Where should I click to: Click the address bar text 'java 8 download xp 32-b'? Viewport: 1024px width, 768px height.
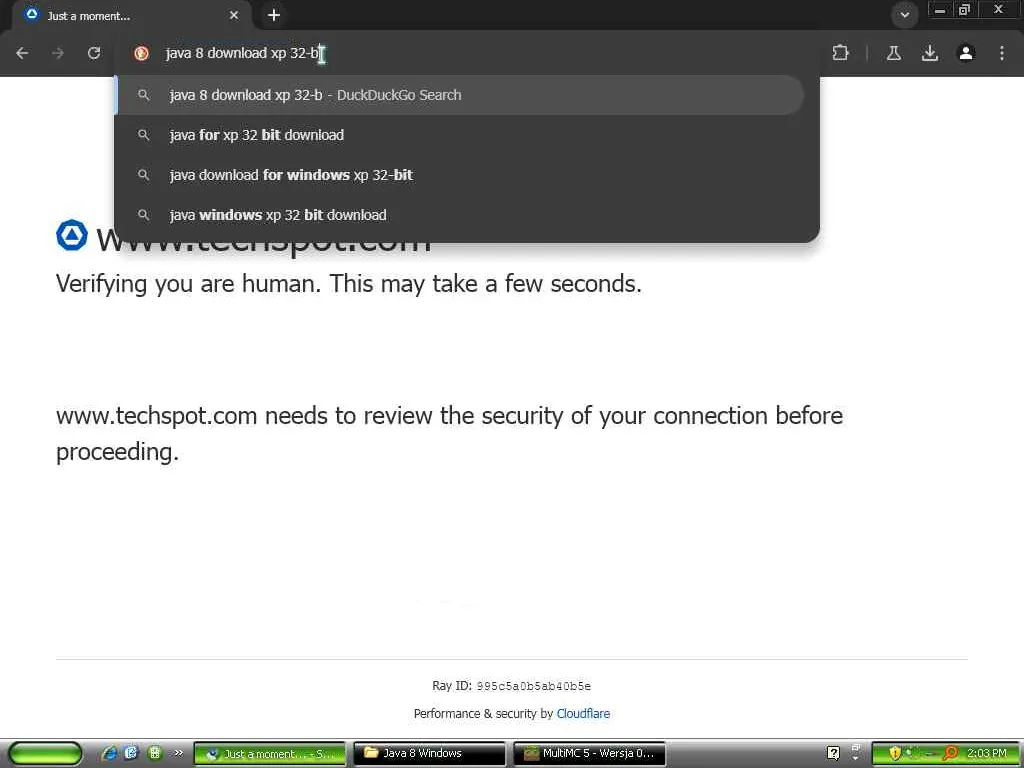click(242, 53)
